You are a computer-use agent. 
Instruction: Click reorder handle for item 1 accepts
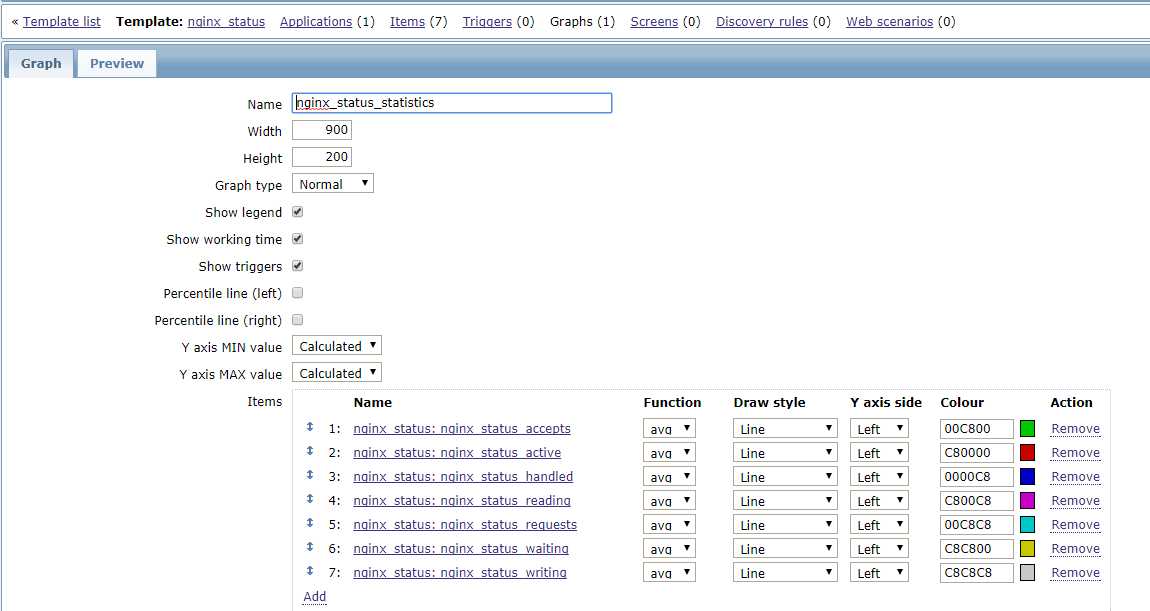(x=310, y=427)
